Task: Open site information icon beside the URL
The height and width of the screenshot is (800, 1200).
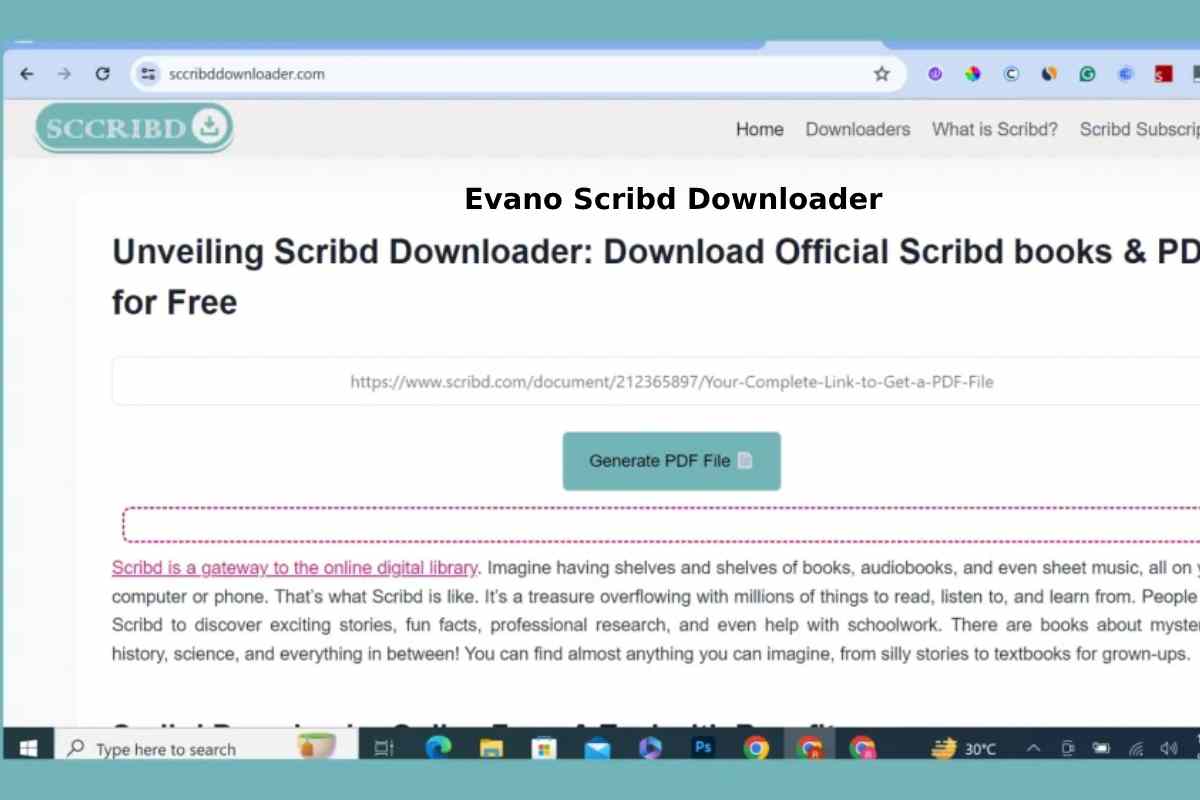Action: pos(148,74)
